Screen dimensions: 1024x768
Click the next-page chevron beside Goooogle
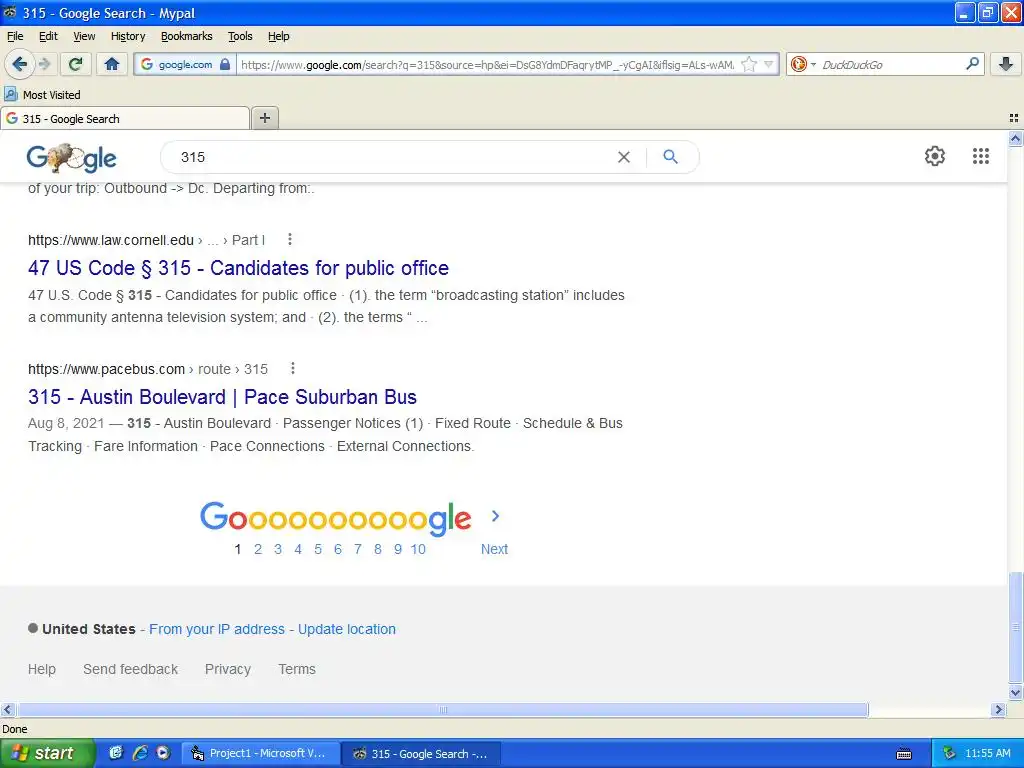[x=495, y=516]
